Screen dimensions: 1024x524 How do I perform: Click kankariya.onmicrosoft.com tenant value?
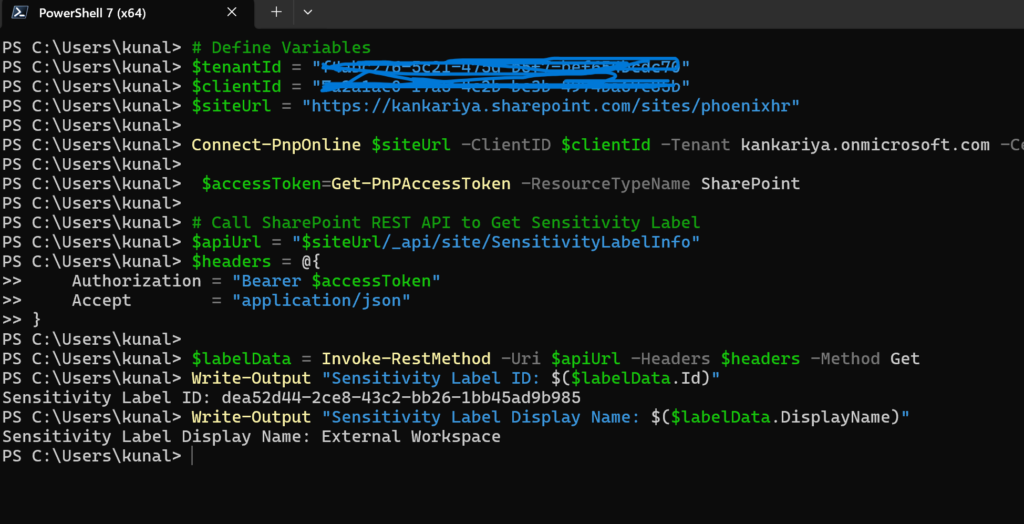(865, 144)
